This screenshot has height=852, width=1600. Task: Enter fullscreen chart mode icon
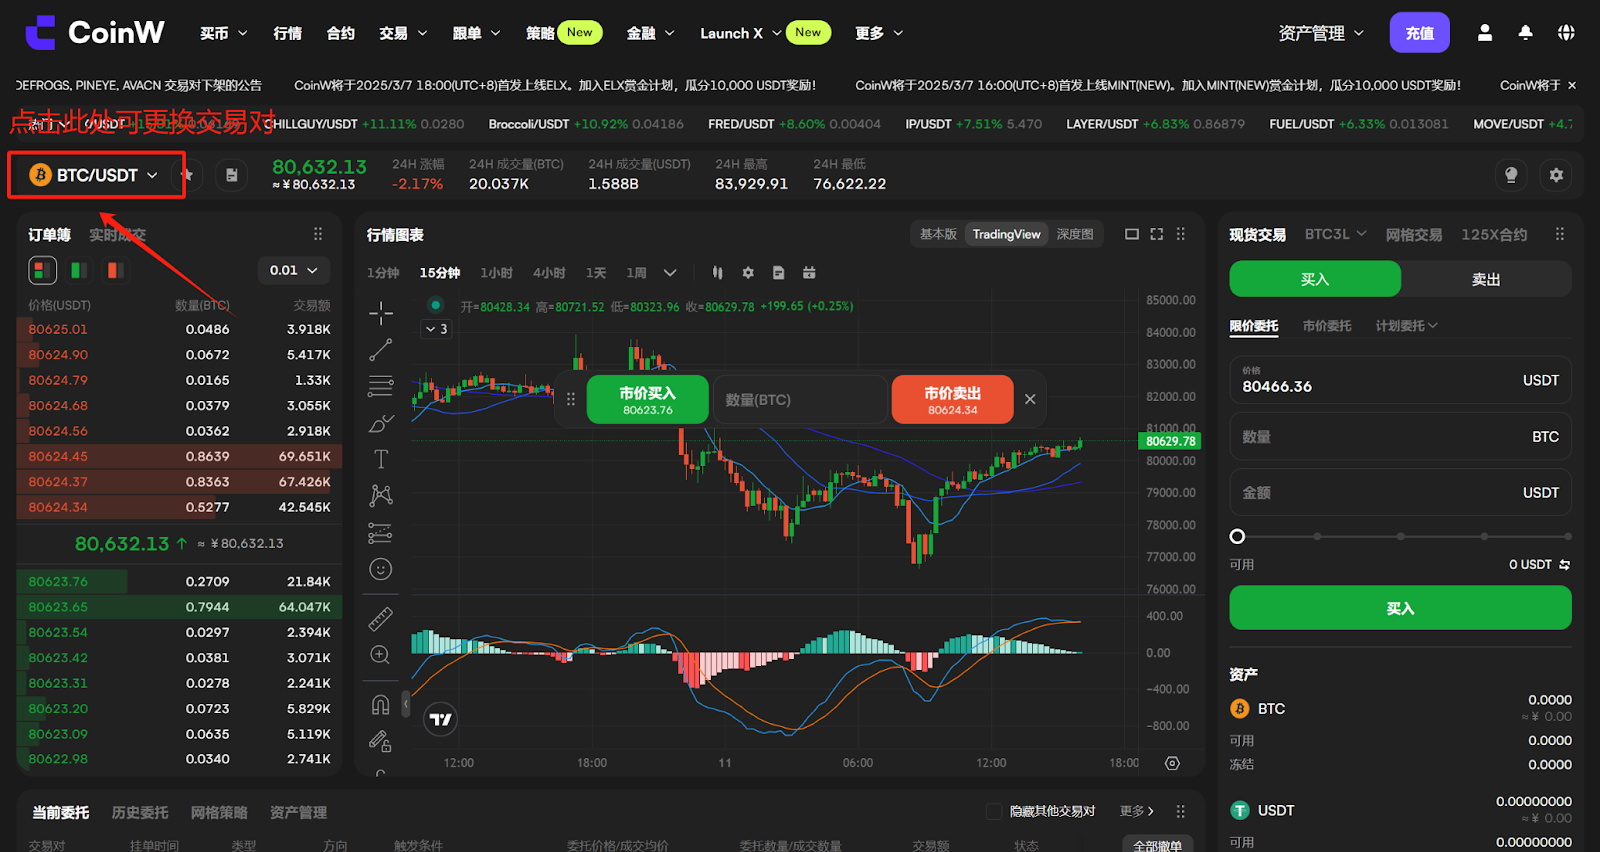(1157, 234)
